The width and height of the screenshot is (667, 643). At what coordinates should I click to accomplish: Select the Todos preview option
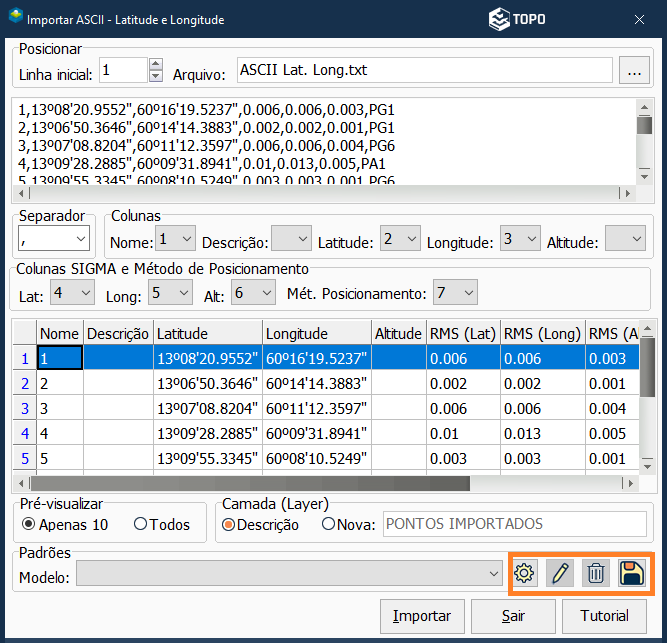point(140,524)
